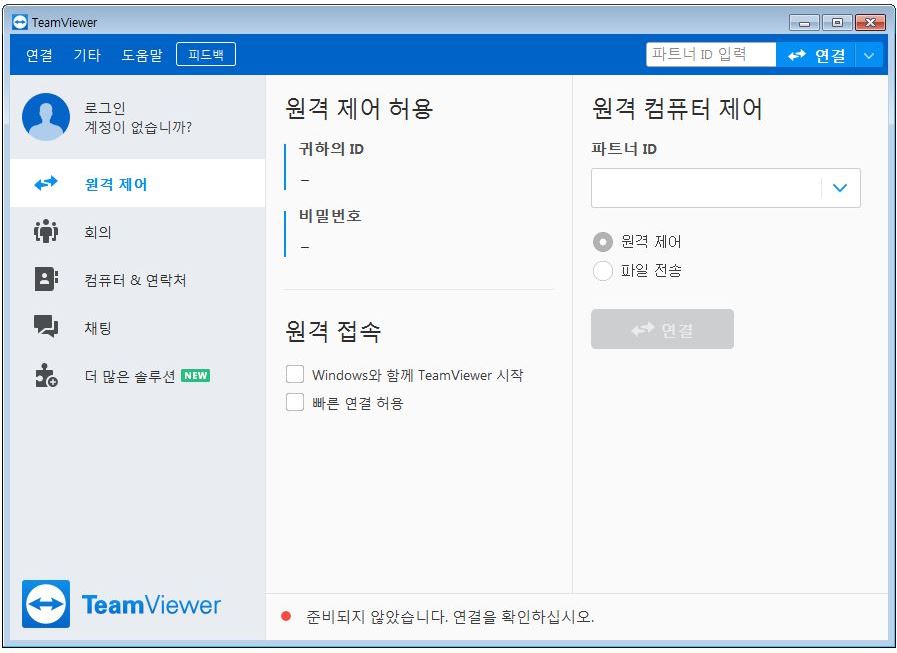The width and height of the screenshot is (897, 653).
Task: Click the 컴퓨터 & 연락처 contacts icon
Action: click(x=46, y=279)
